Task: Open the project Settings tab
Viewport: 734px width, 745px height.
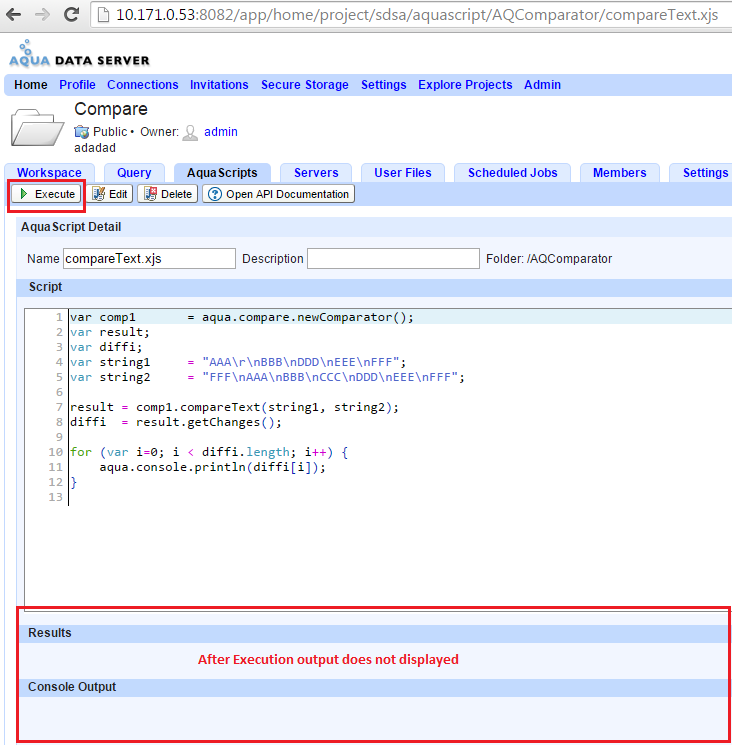Action: click(701, 172)
